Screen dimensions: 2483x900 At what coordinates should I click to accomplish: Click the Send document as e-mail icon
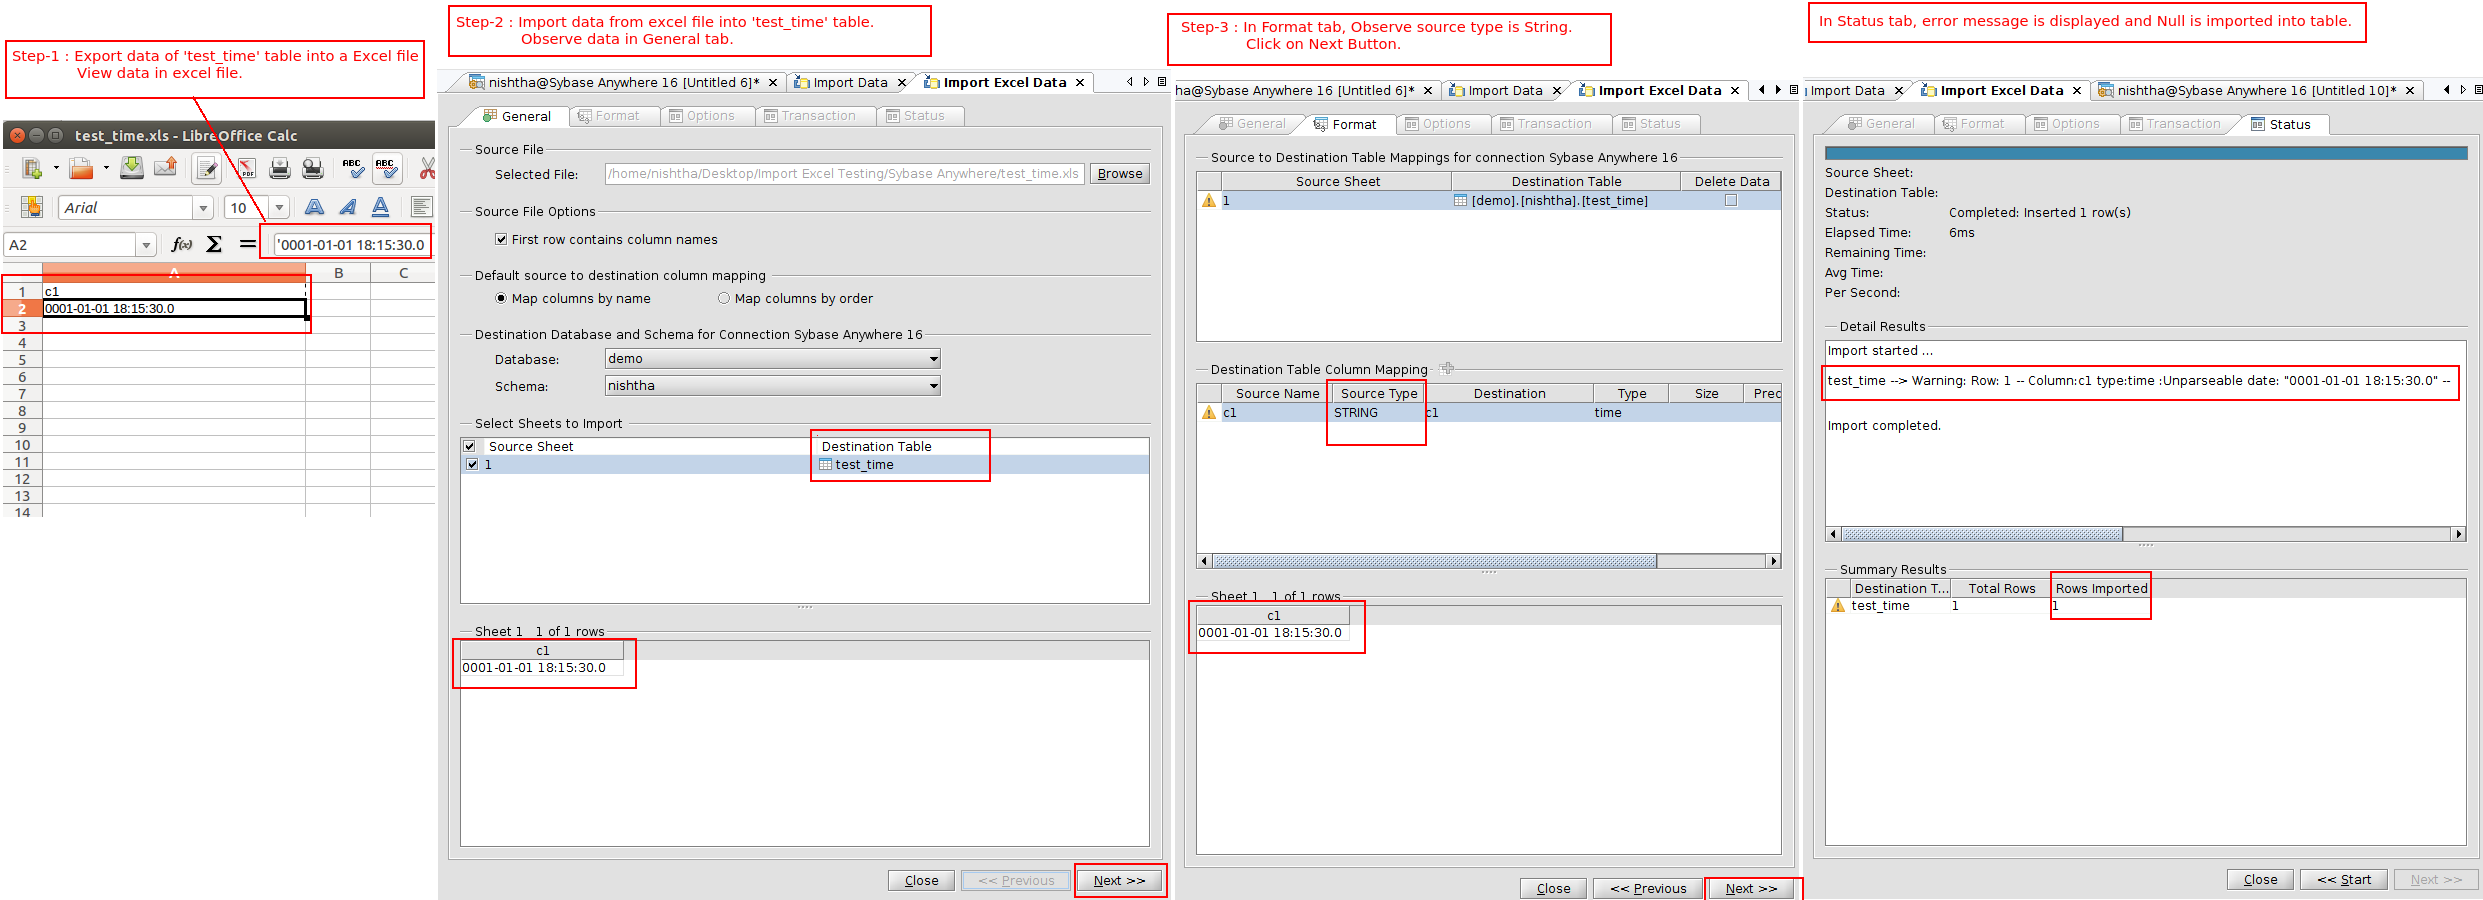[x=165, y=168]
